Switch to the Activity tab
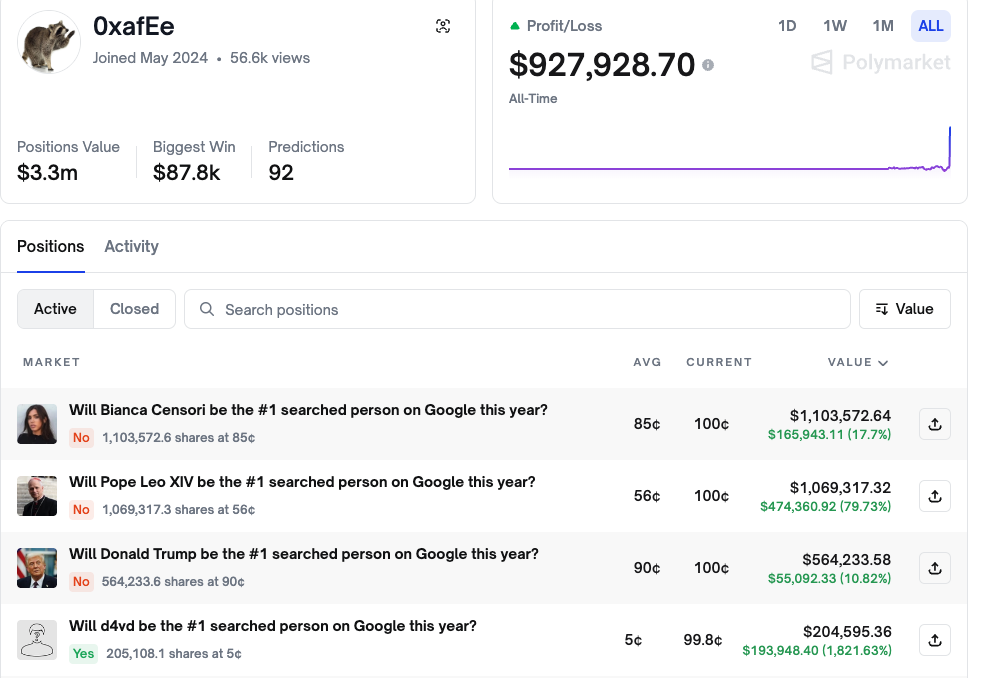The image size is (986, 678). [131, 246]
